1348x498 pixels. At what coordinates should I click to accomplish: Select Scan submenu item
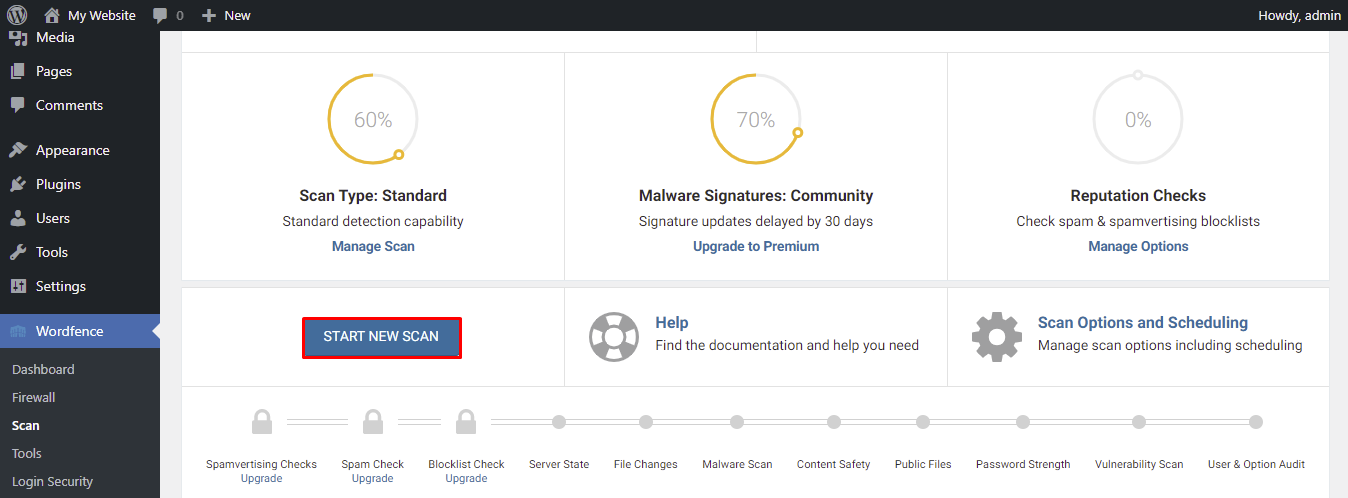26,425
